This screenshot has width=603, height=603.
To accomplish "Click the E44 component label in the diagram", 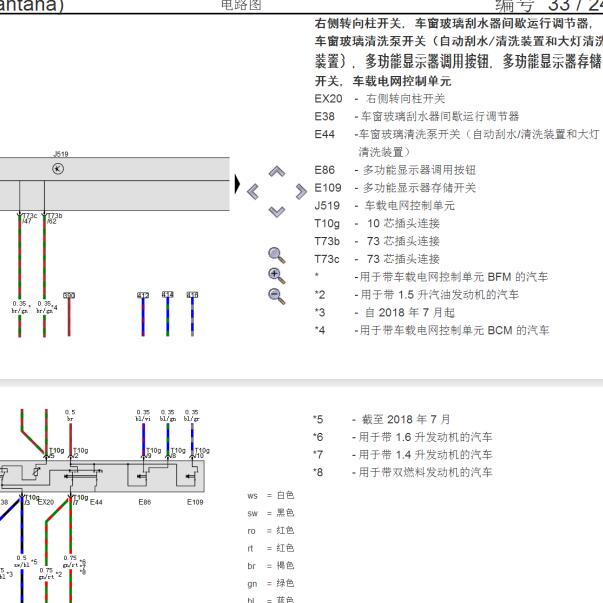I will [96, 502].
